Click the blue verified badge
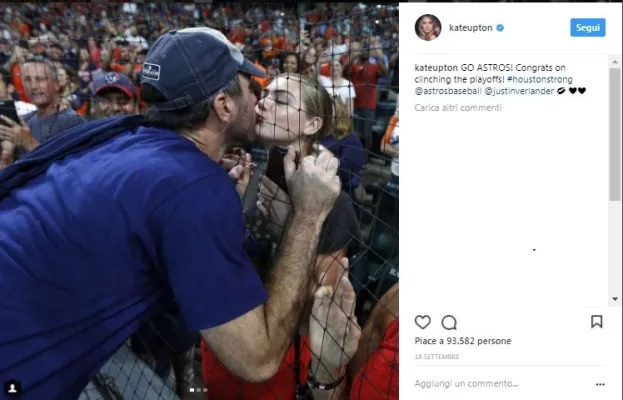This screenshot has width=623, height=400. pos(500,28)
